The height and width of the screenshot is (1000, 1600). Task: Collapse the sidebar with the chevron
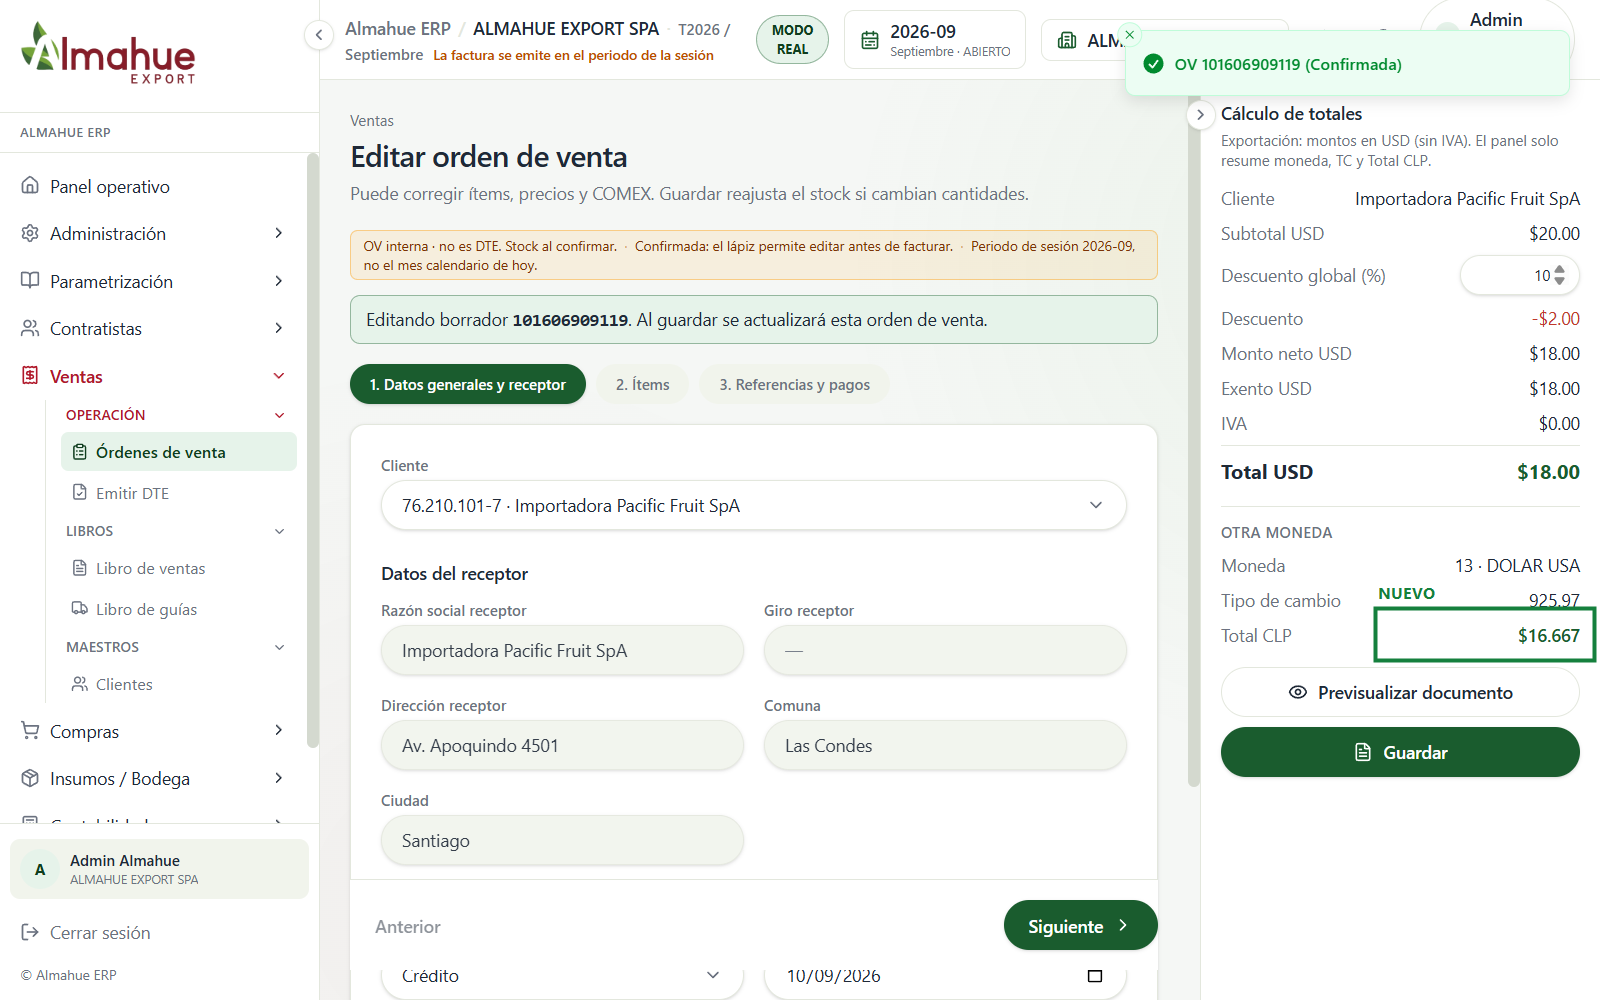click(x=318, y=36)
